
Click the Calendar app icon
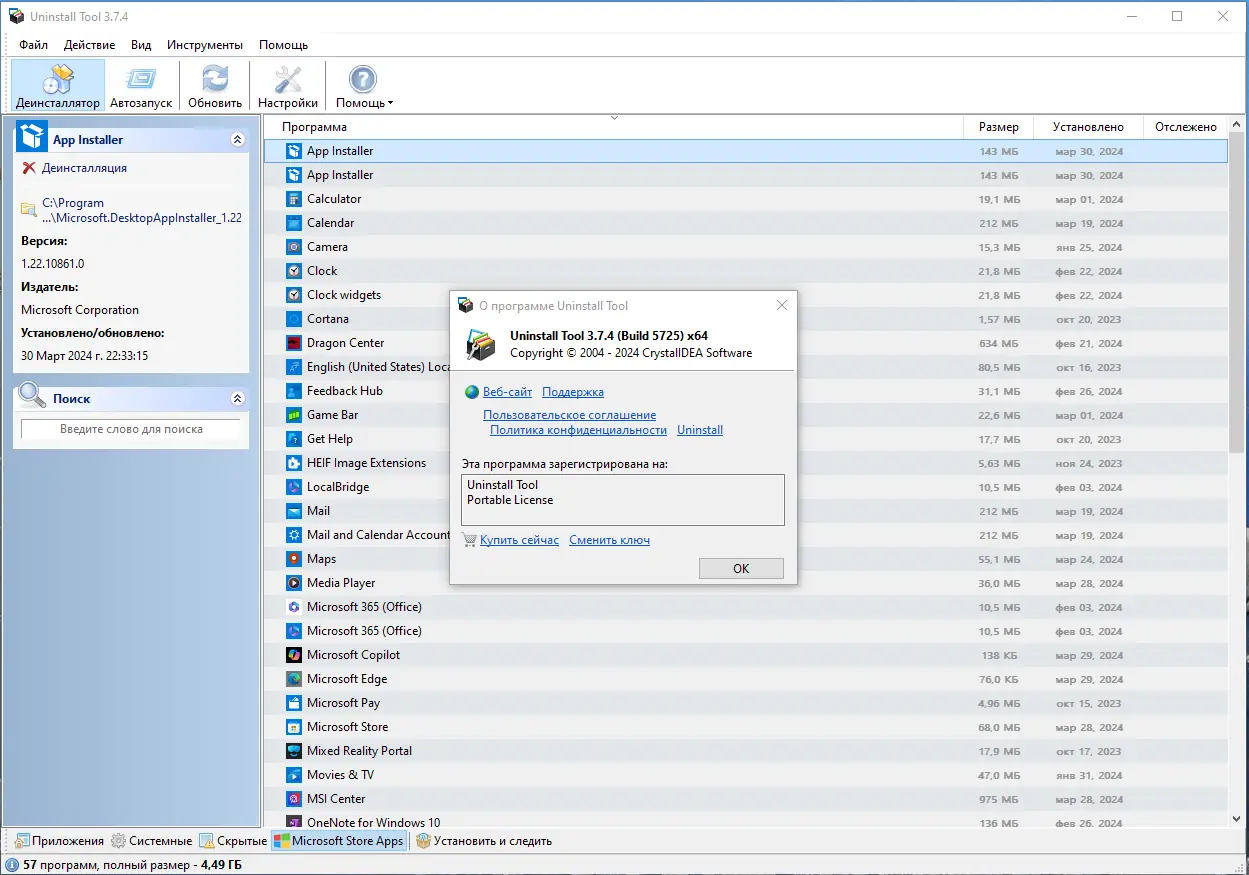pyautogui.click(x=293, y=223)
